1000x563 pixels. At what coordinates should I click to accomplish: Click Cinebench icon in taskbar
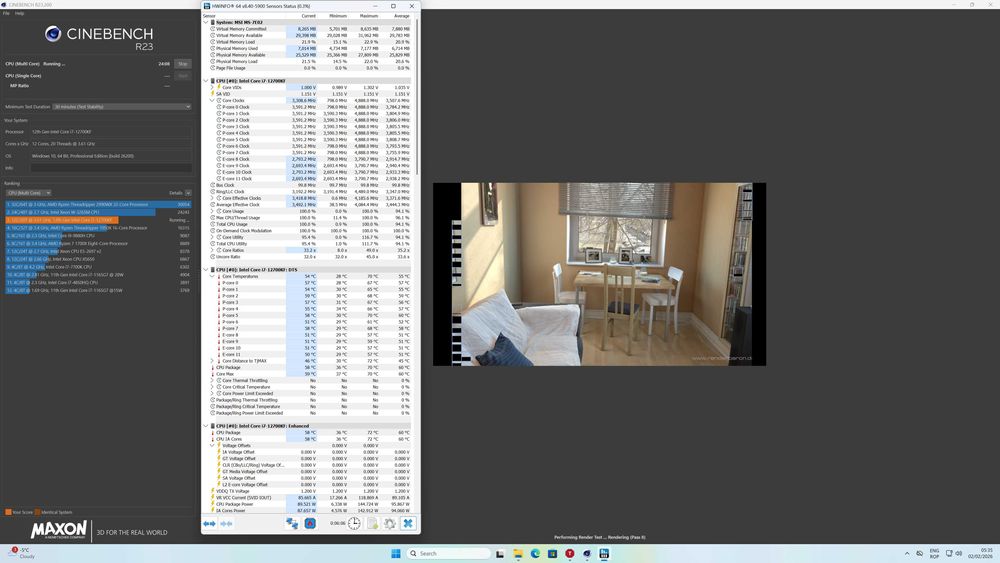tap(587, 553)
